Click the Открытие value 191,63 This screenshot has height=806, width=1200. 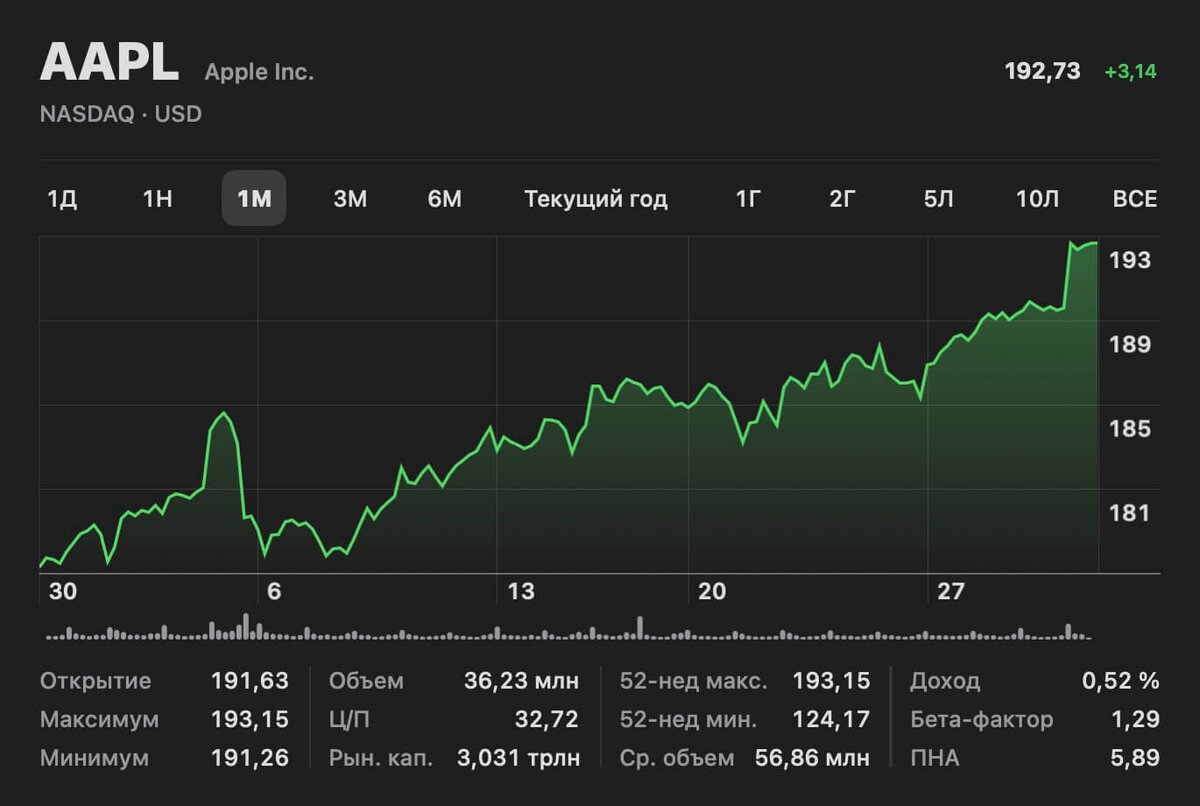250,681
